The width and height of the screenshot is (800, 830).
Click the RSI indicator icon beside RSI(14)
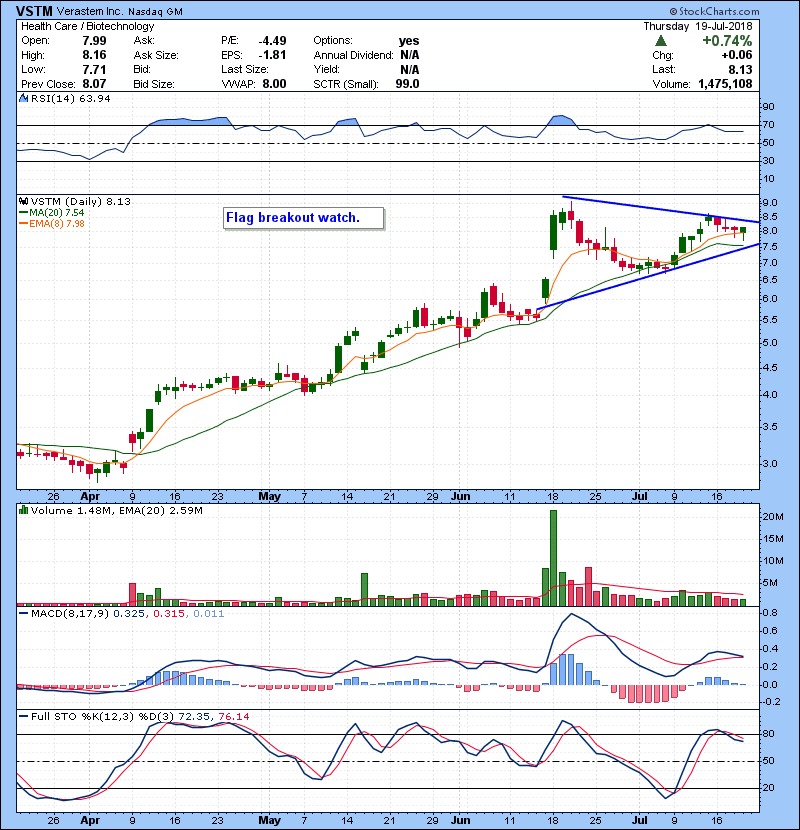[24, 98]
